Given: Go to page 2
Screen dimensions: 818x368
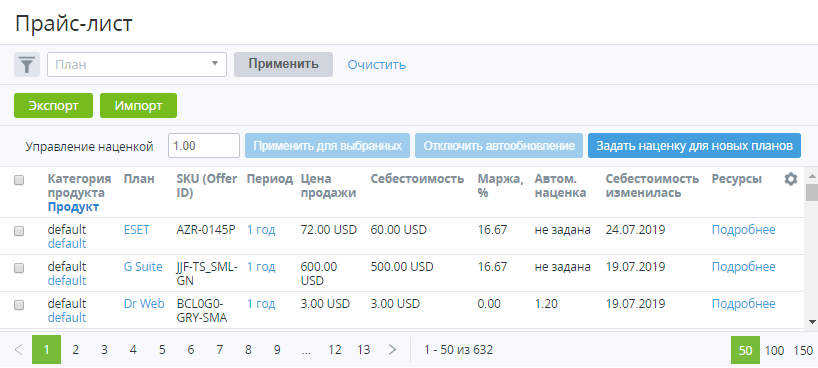Looking at the screenshot, I should pos(76,350).
